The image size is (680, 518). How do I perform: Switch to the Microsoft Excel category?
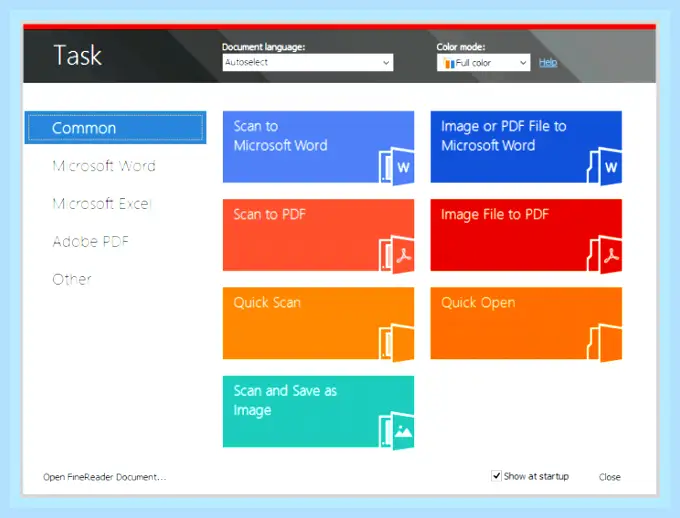102,203
